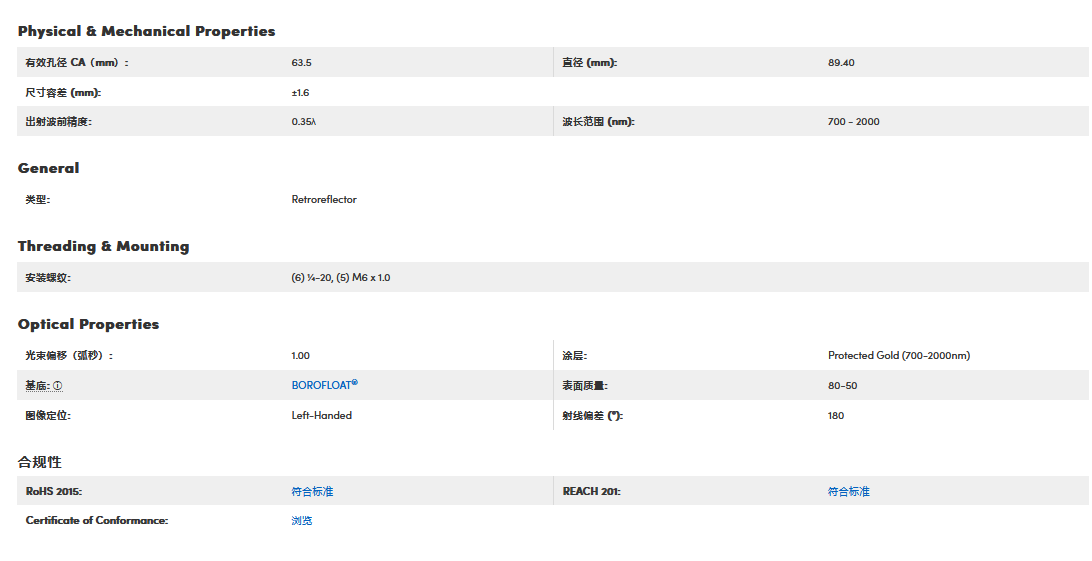Select the ¼-20 and M6 mounting thread value

click(340, 277)
